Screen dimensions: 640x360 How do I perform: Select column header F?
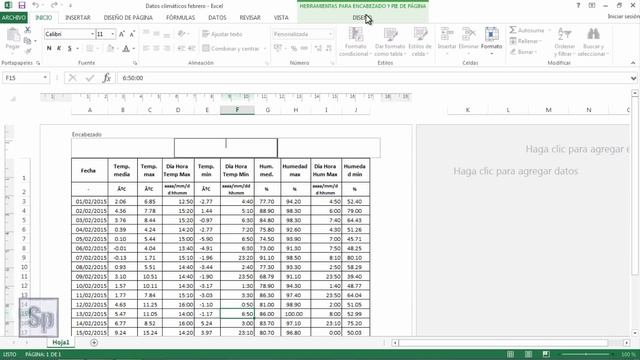click(237, 110)
